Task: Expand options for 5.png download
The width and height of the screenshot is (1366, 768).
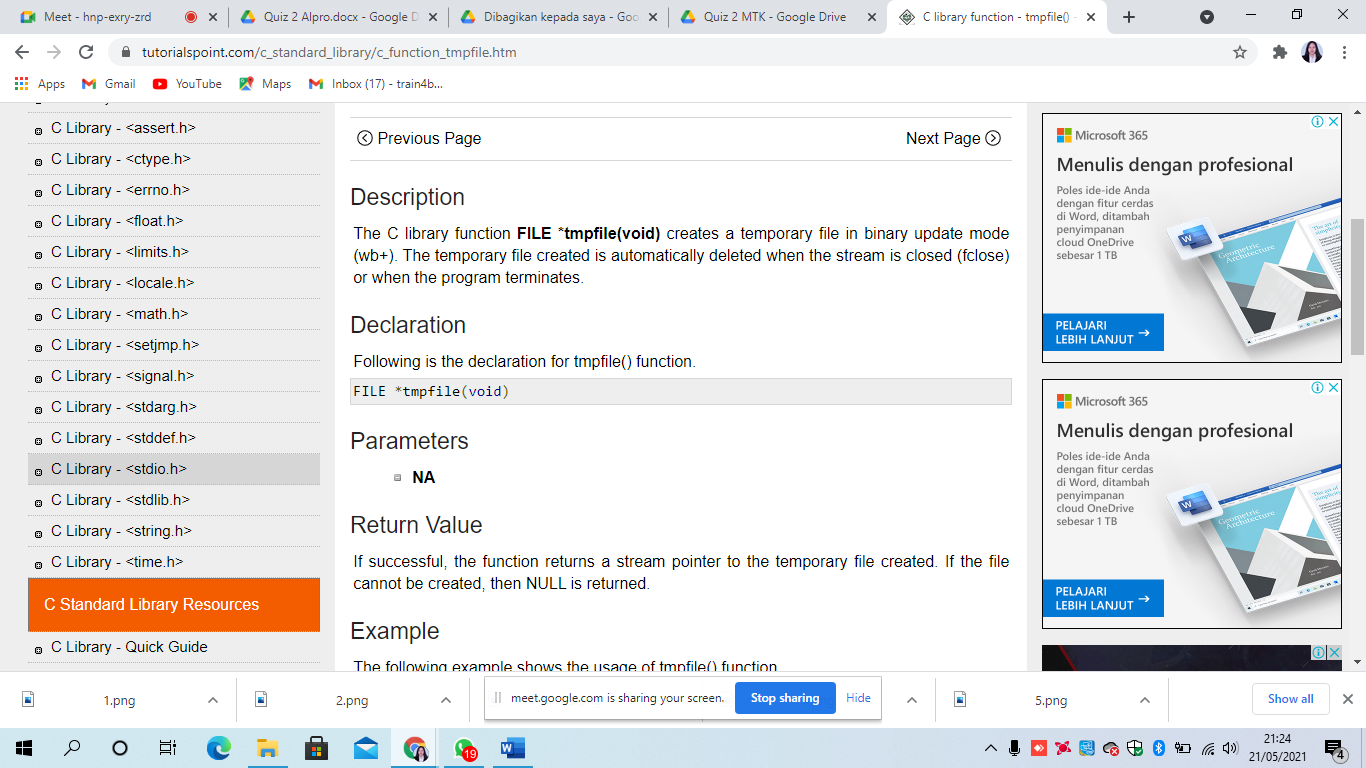Action: point(1145,700)
